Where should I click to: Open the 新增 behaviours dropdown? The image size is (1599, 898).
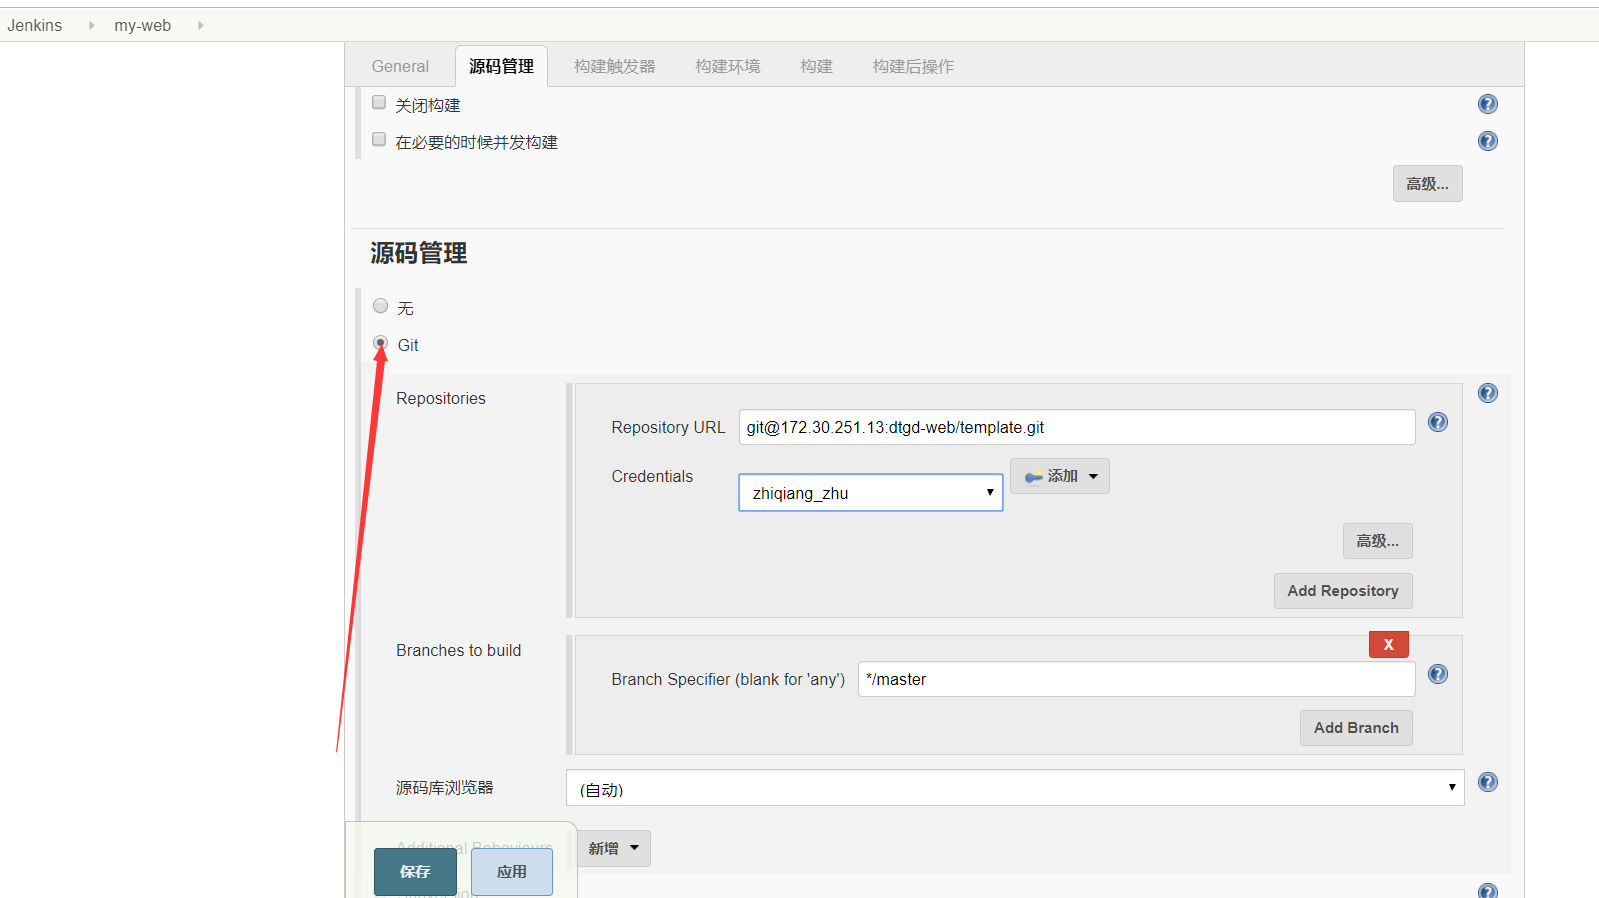[613, 848]
